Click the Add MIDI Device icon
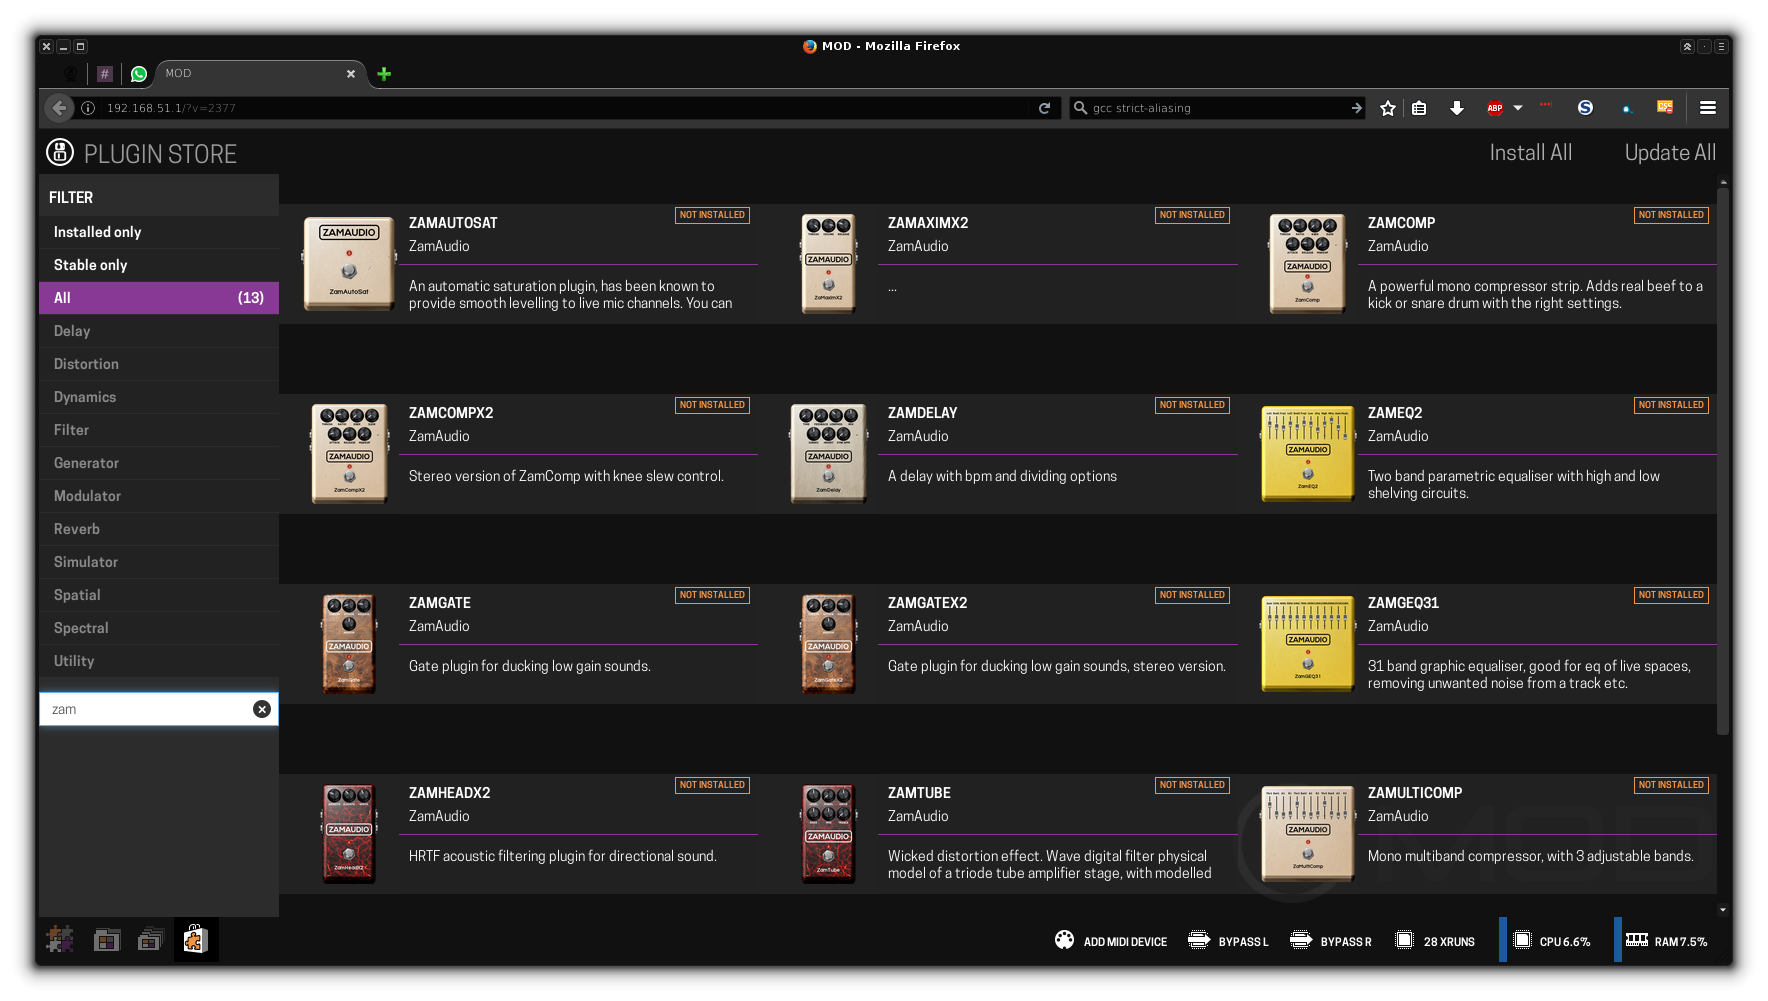This screenshot has height=1001, width=1768. tap(1064, 940)
